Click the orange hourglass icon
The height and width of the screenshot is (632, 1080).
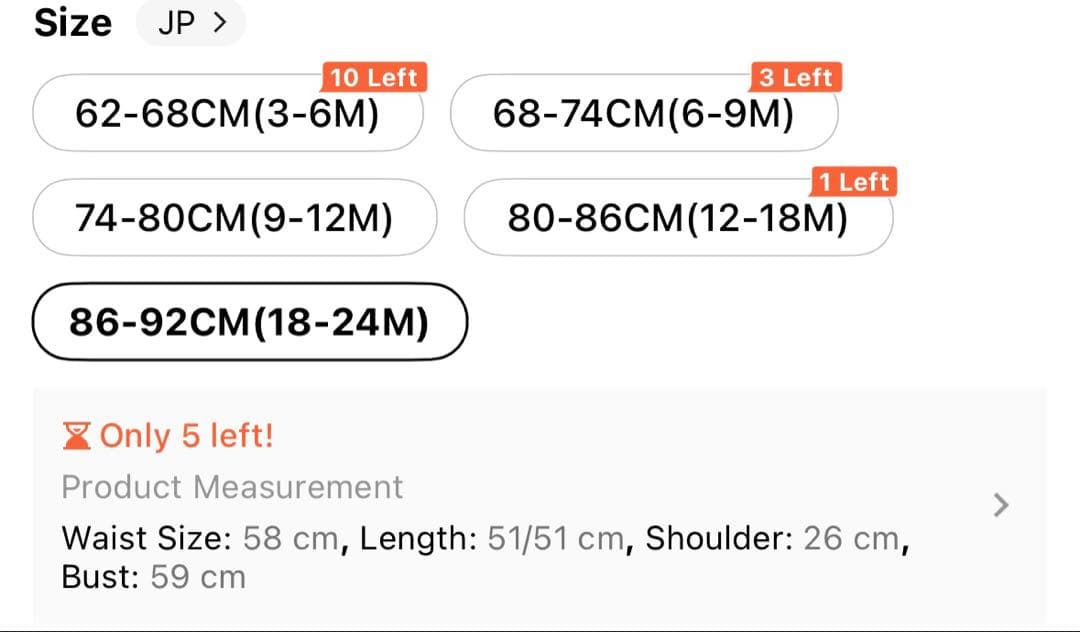(76, 436)
